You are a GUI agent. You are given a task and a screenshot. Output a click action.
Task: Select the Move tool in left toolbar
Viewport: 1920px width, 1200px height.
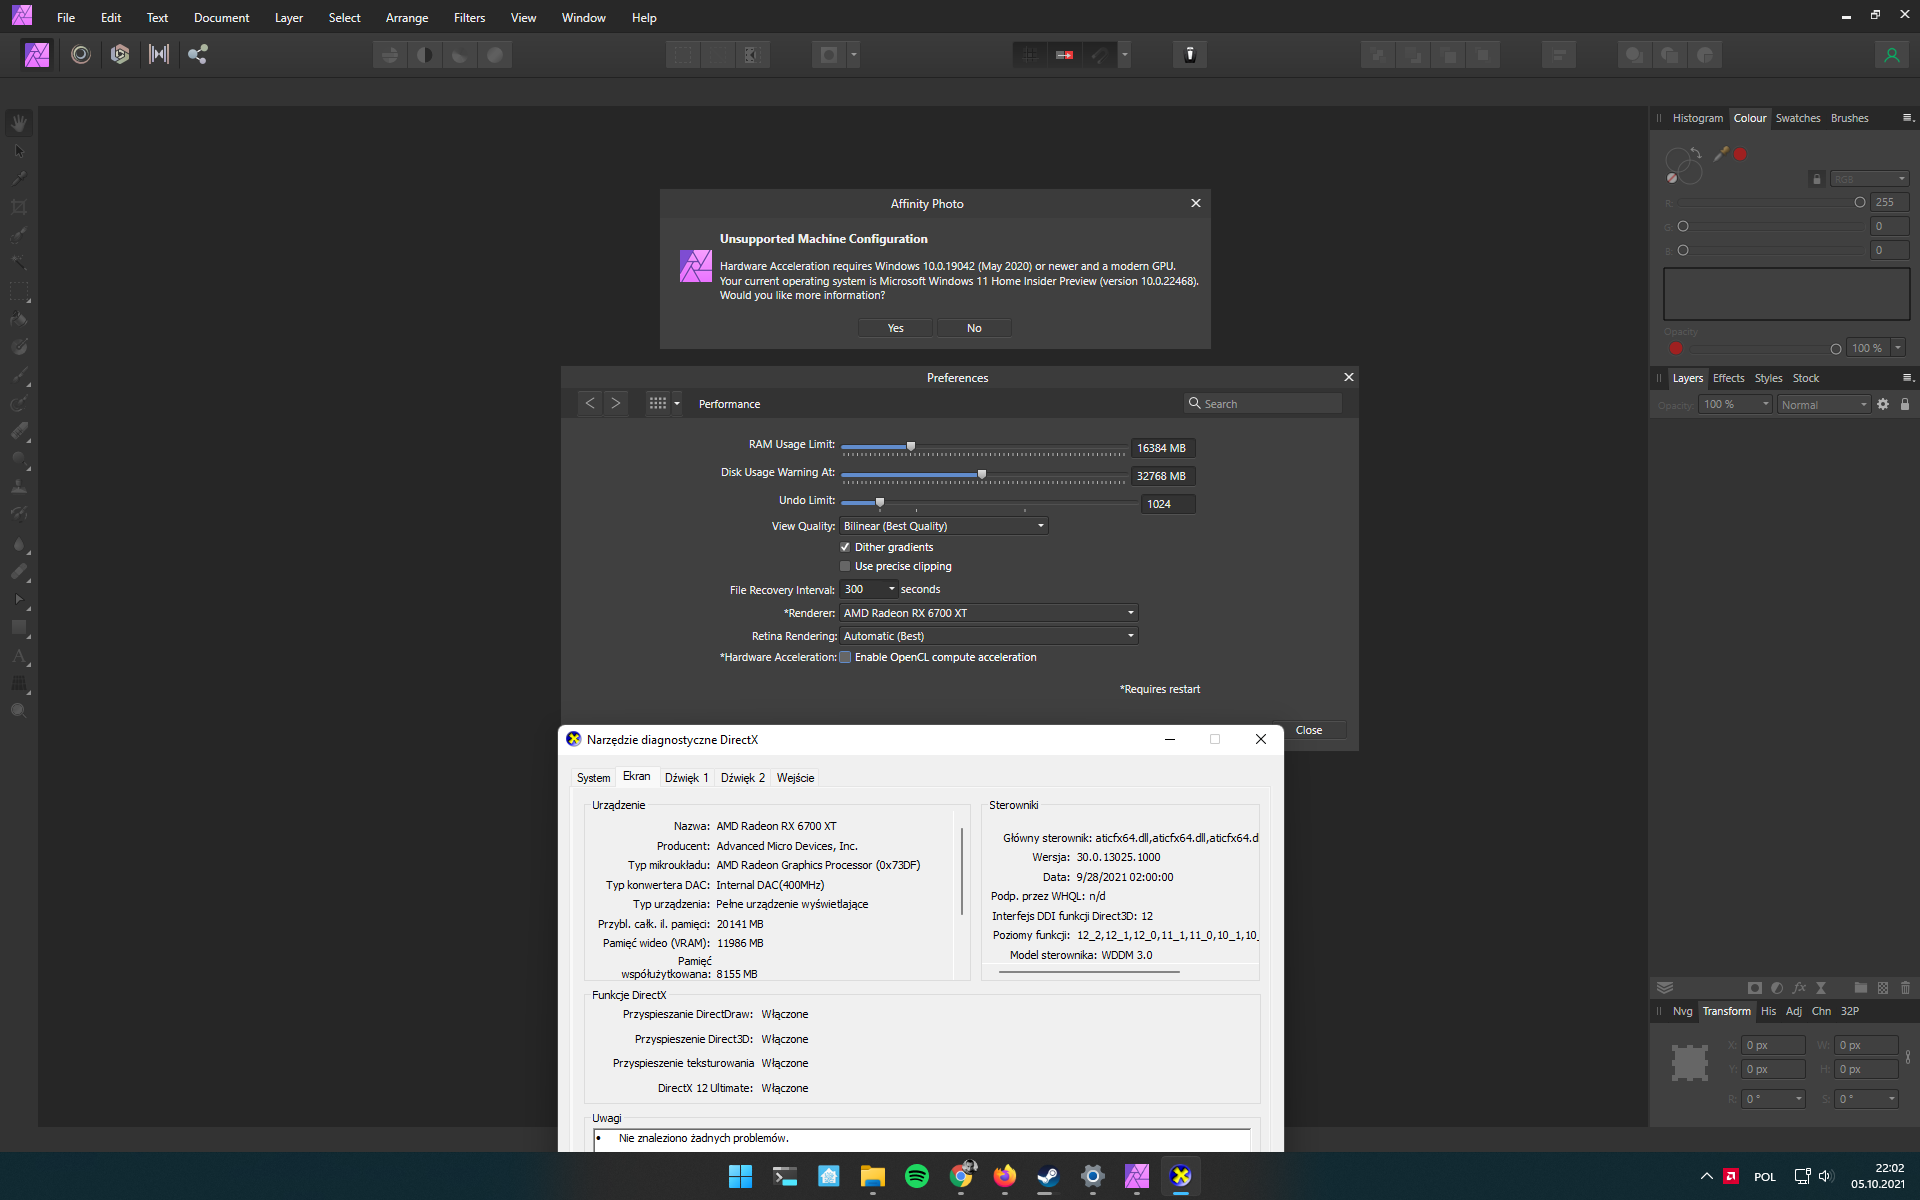[19, 151]
